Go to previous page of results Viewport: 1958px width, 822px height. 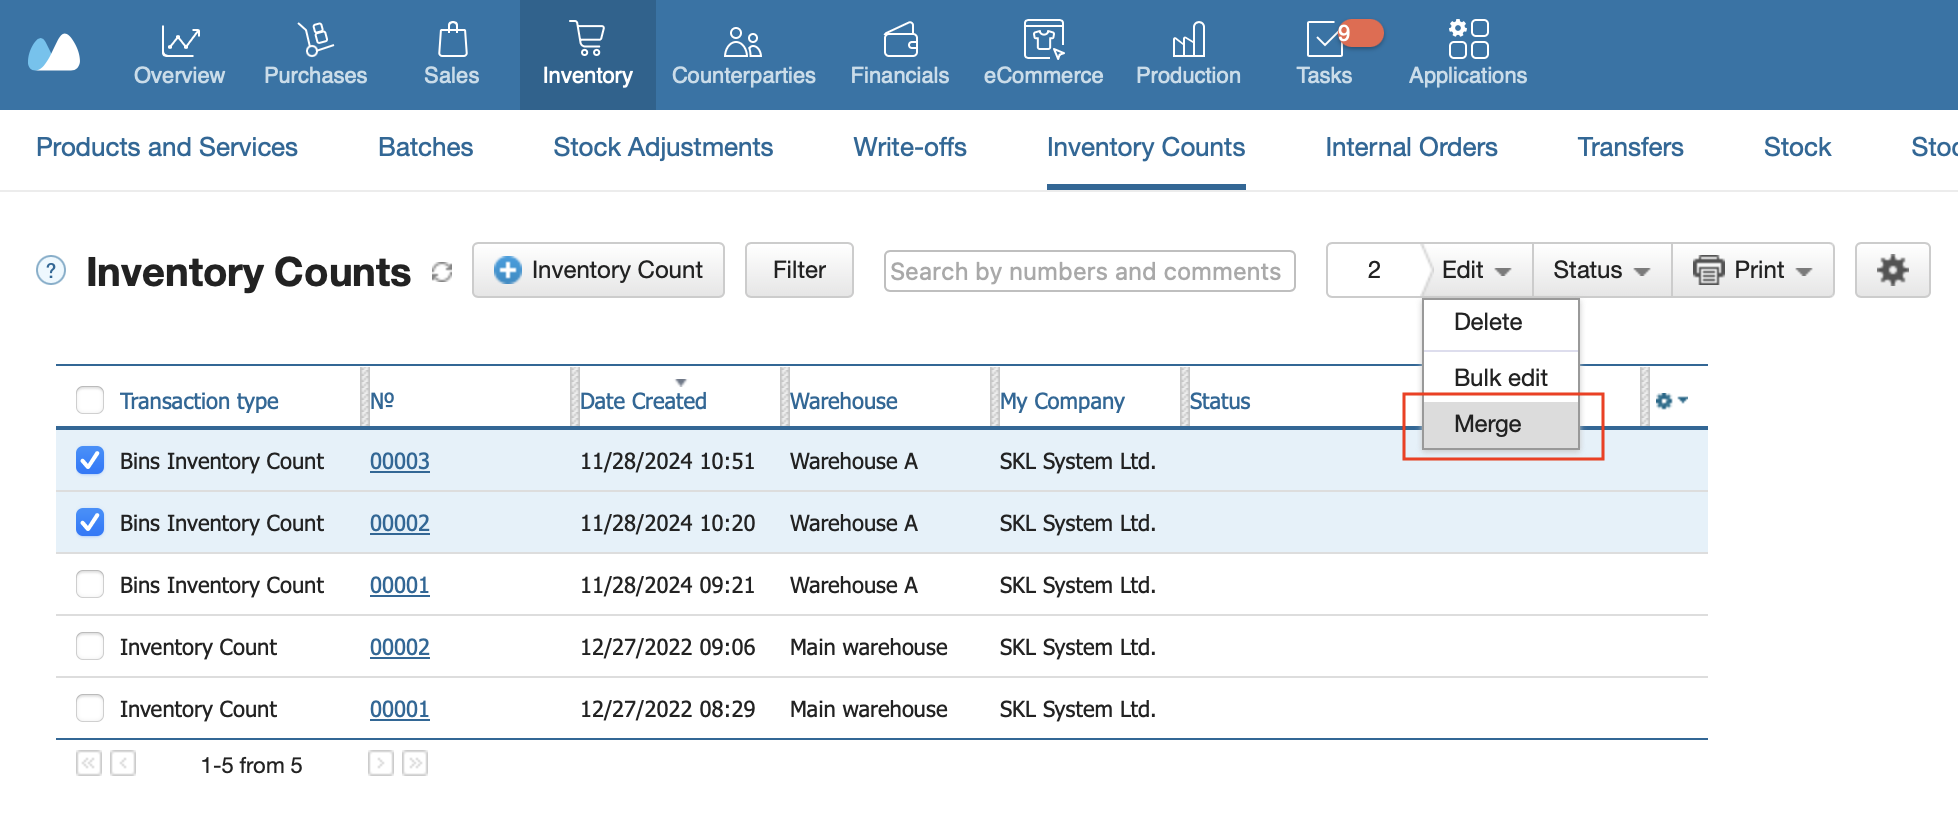pyautogui.click(x=123, y=764)
